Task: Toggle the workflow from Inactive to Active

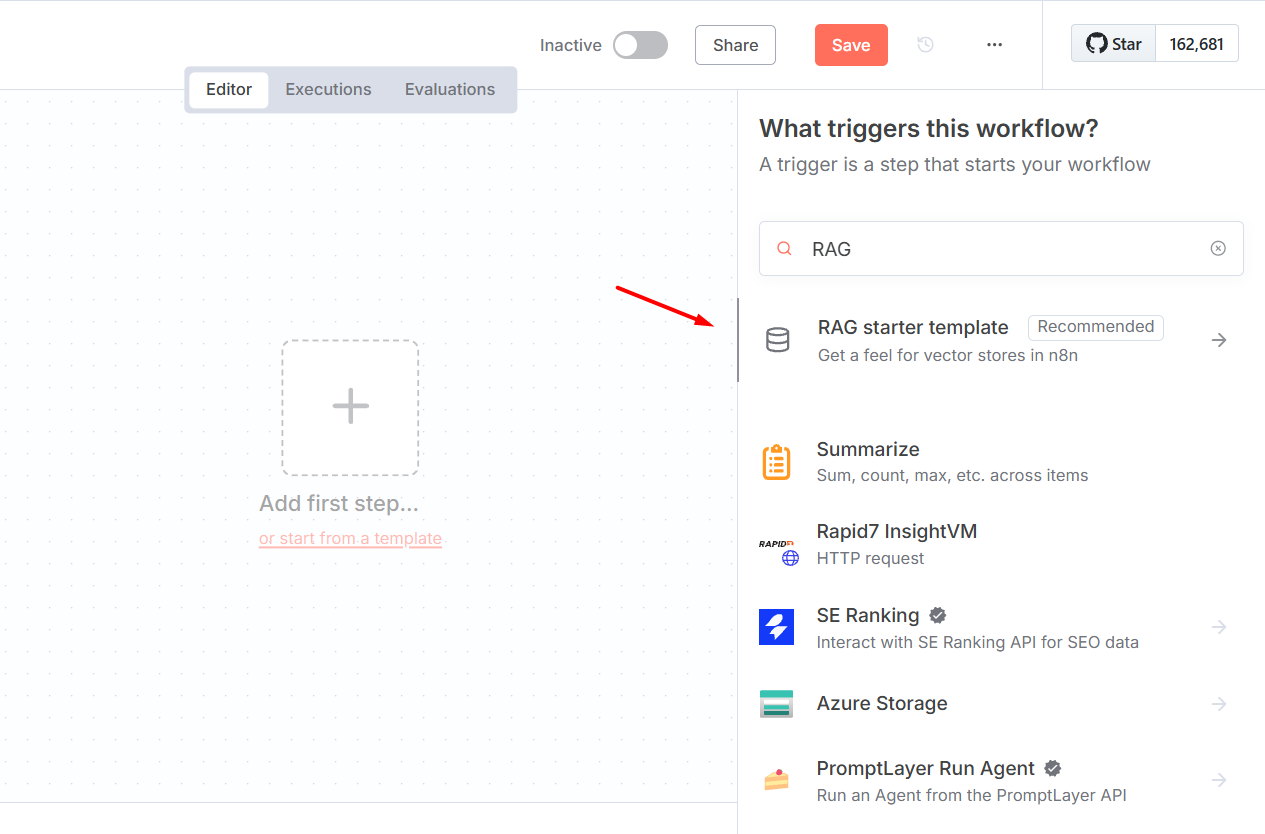Action: pos(640,45)
